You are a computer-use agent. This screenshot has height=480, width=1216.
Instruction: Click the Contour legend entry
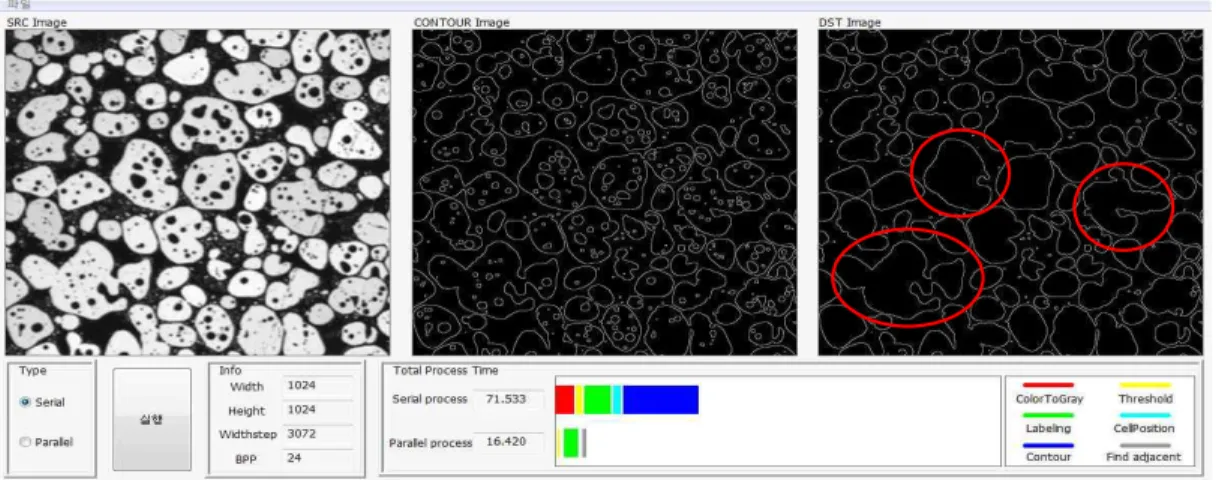pos(1048,451)
